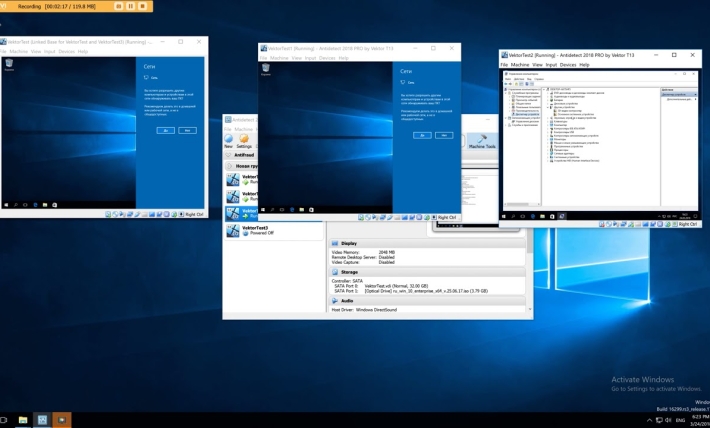Screen dimensions: 710x428
Task: Open Edge in the VektorTest1 guest taskbar
Action: 292,210
